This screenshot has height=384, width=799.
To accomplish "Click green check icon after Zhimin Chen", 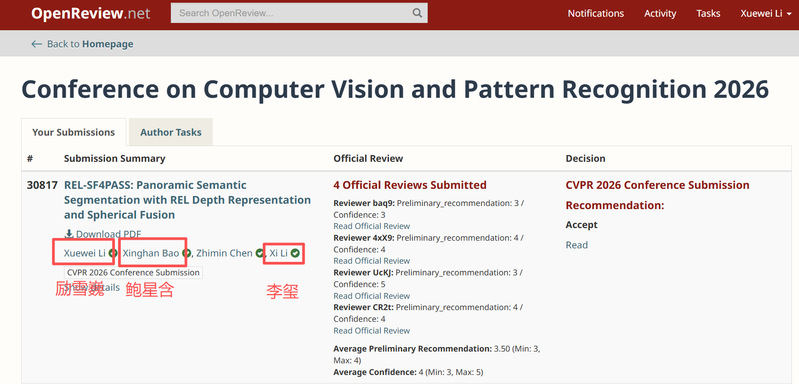I will 260,253.
